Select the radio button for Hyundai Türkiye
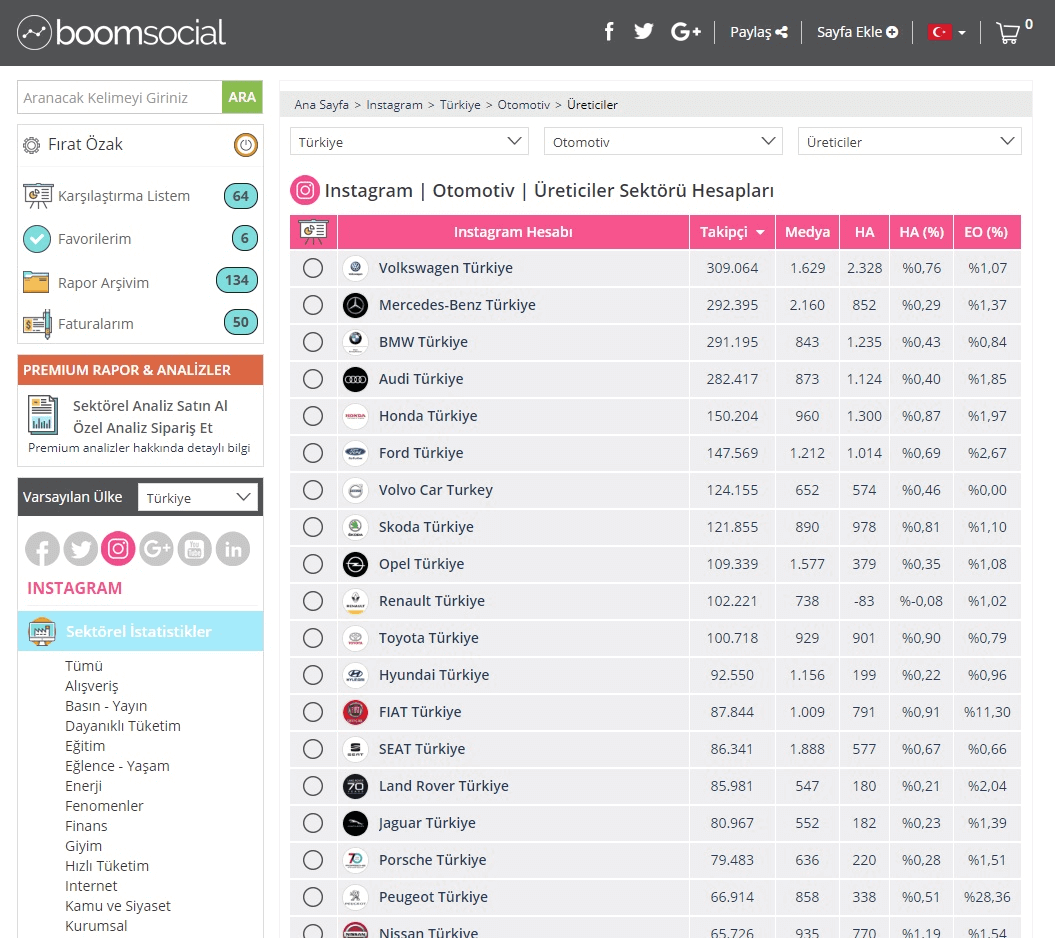The image size is (1055, 938). tap(313, 675)
